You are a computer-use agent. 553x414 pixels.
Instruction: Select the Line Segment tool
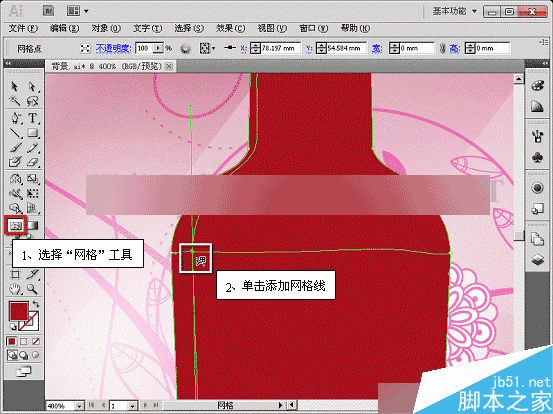[x=15, y=133]
